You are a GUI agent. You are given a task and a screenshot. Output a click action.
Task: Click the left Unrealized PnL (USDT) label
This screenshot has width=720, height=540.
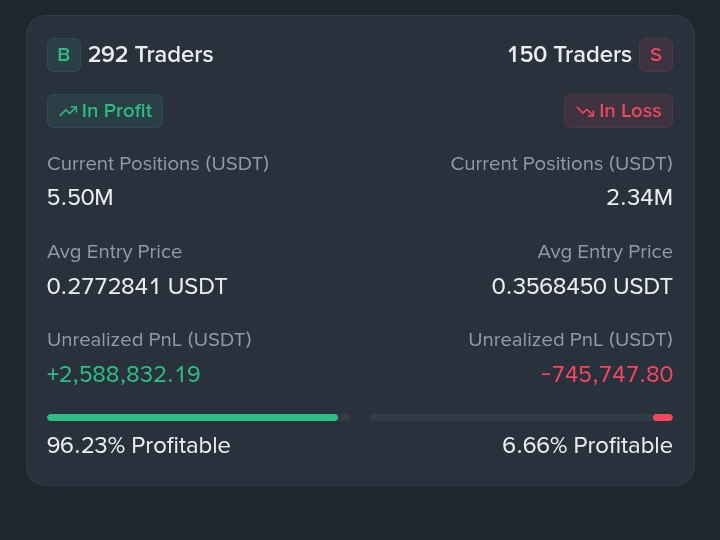[149, 340]
